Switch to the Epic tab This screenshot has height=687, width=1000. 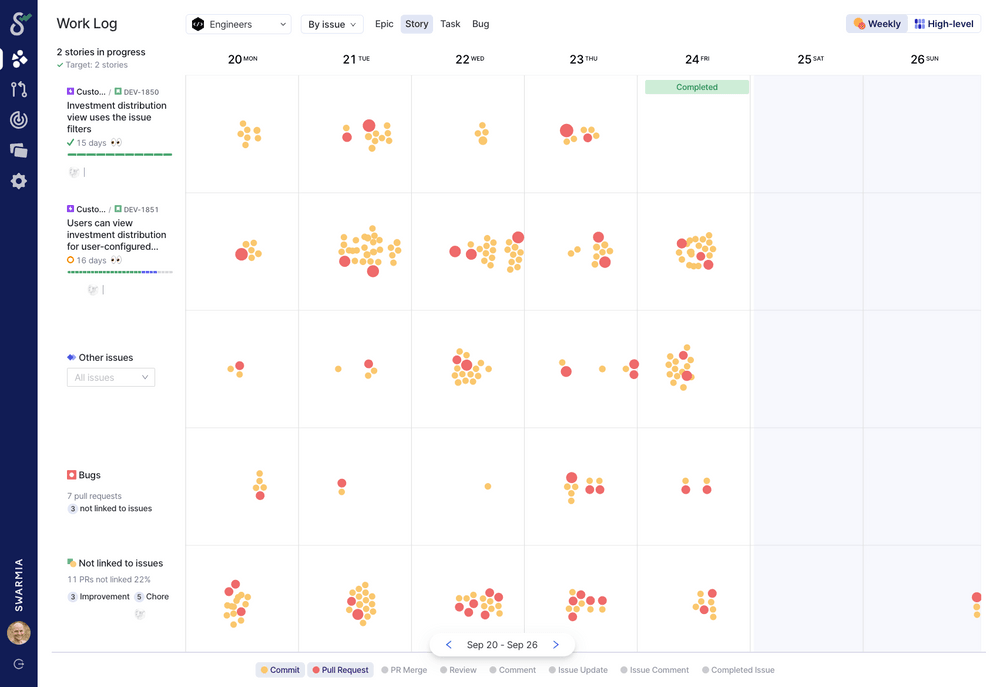coord(384,23)
